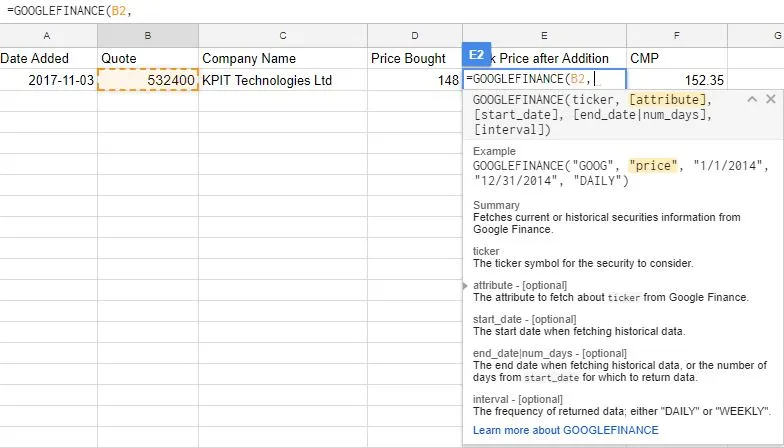Screen dimensions: 784x448
Task: Select the CMP value 152.35
Action: [677, 80]
